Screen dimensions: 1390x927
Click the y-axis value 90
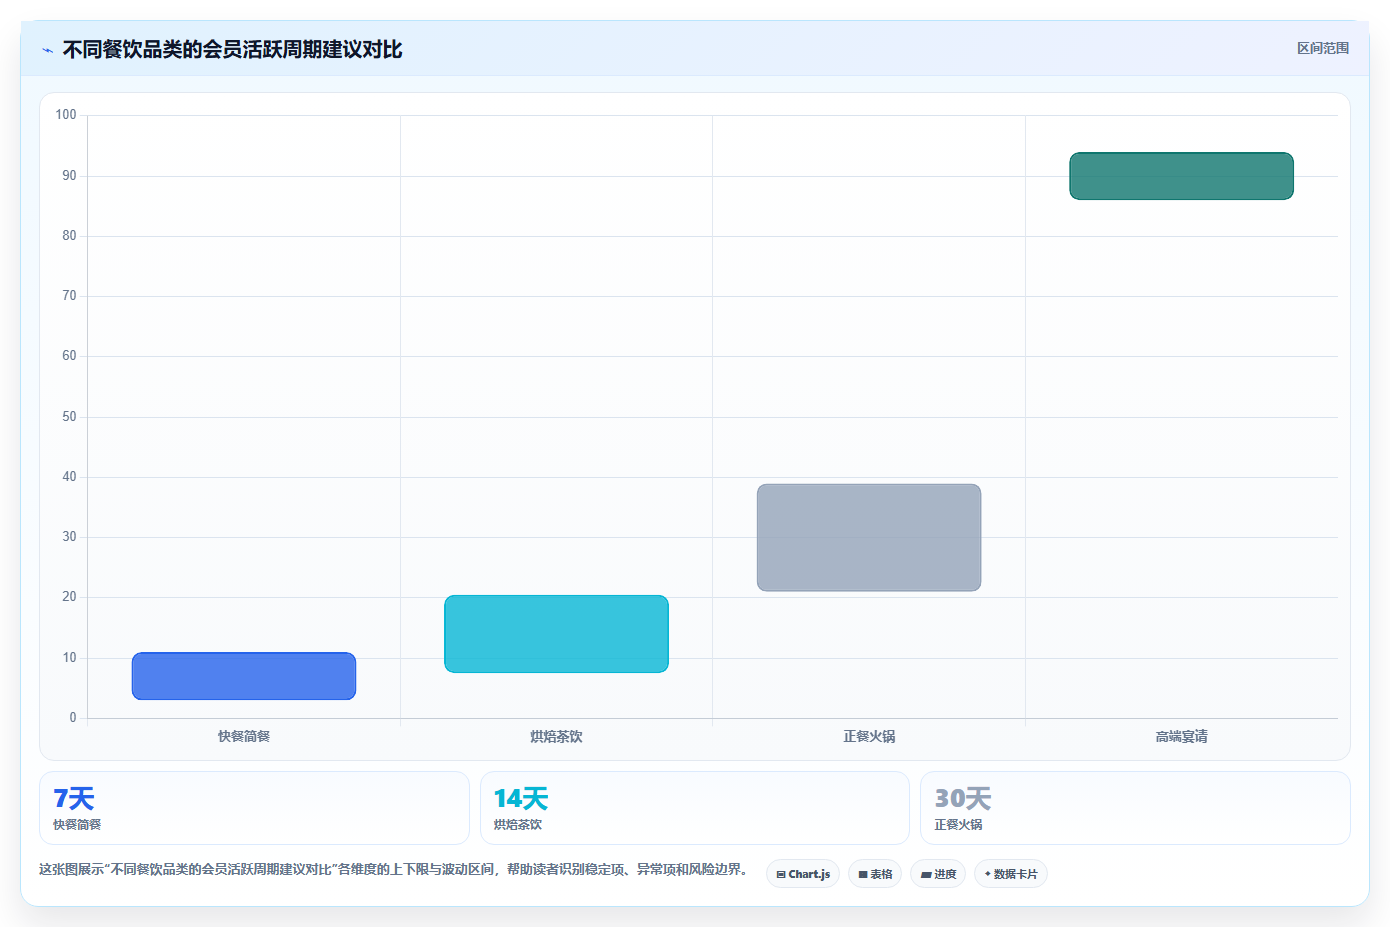pyautogui.click(x=69, y=176)
